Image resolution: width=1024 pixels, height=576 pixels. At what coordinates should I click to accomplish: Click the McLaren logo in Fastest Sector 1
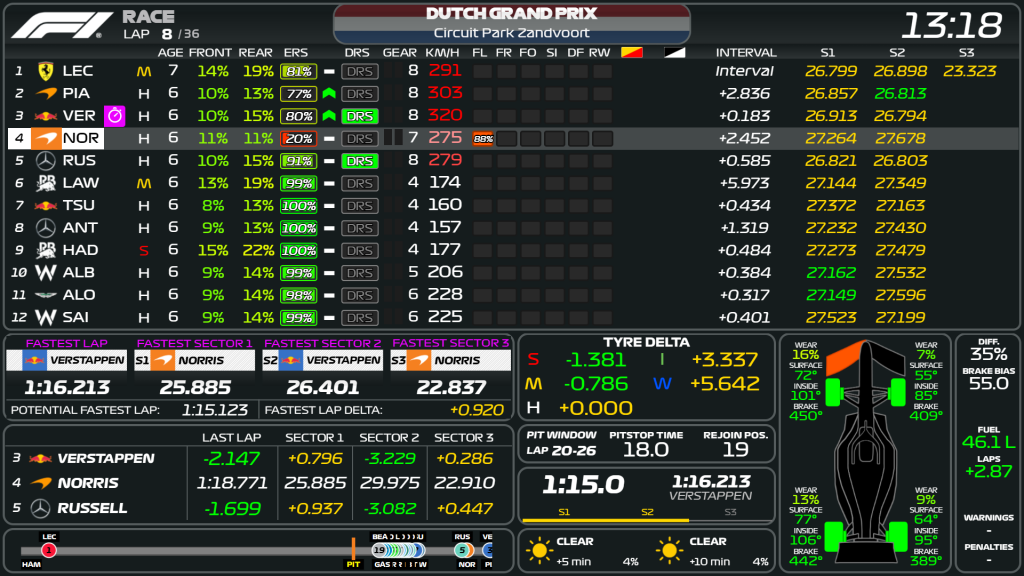(163, 360)
